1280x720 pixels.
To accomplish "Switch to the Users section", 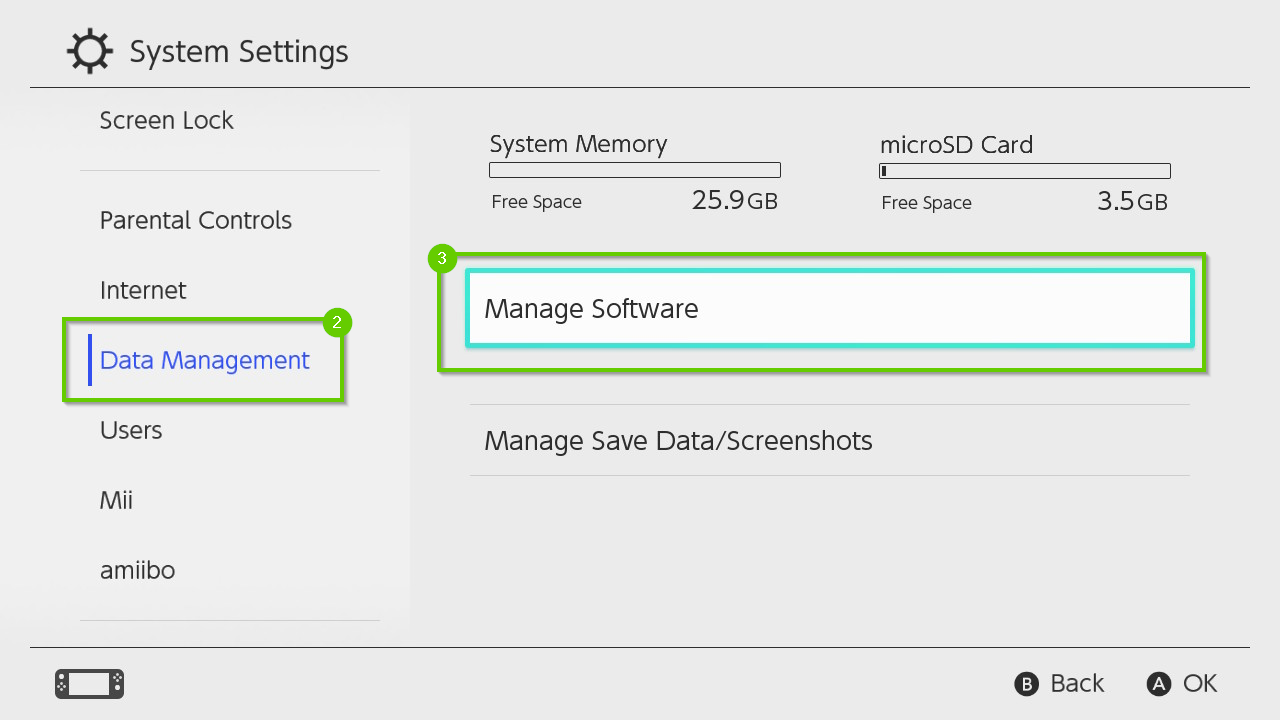I will pos(130,430).
